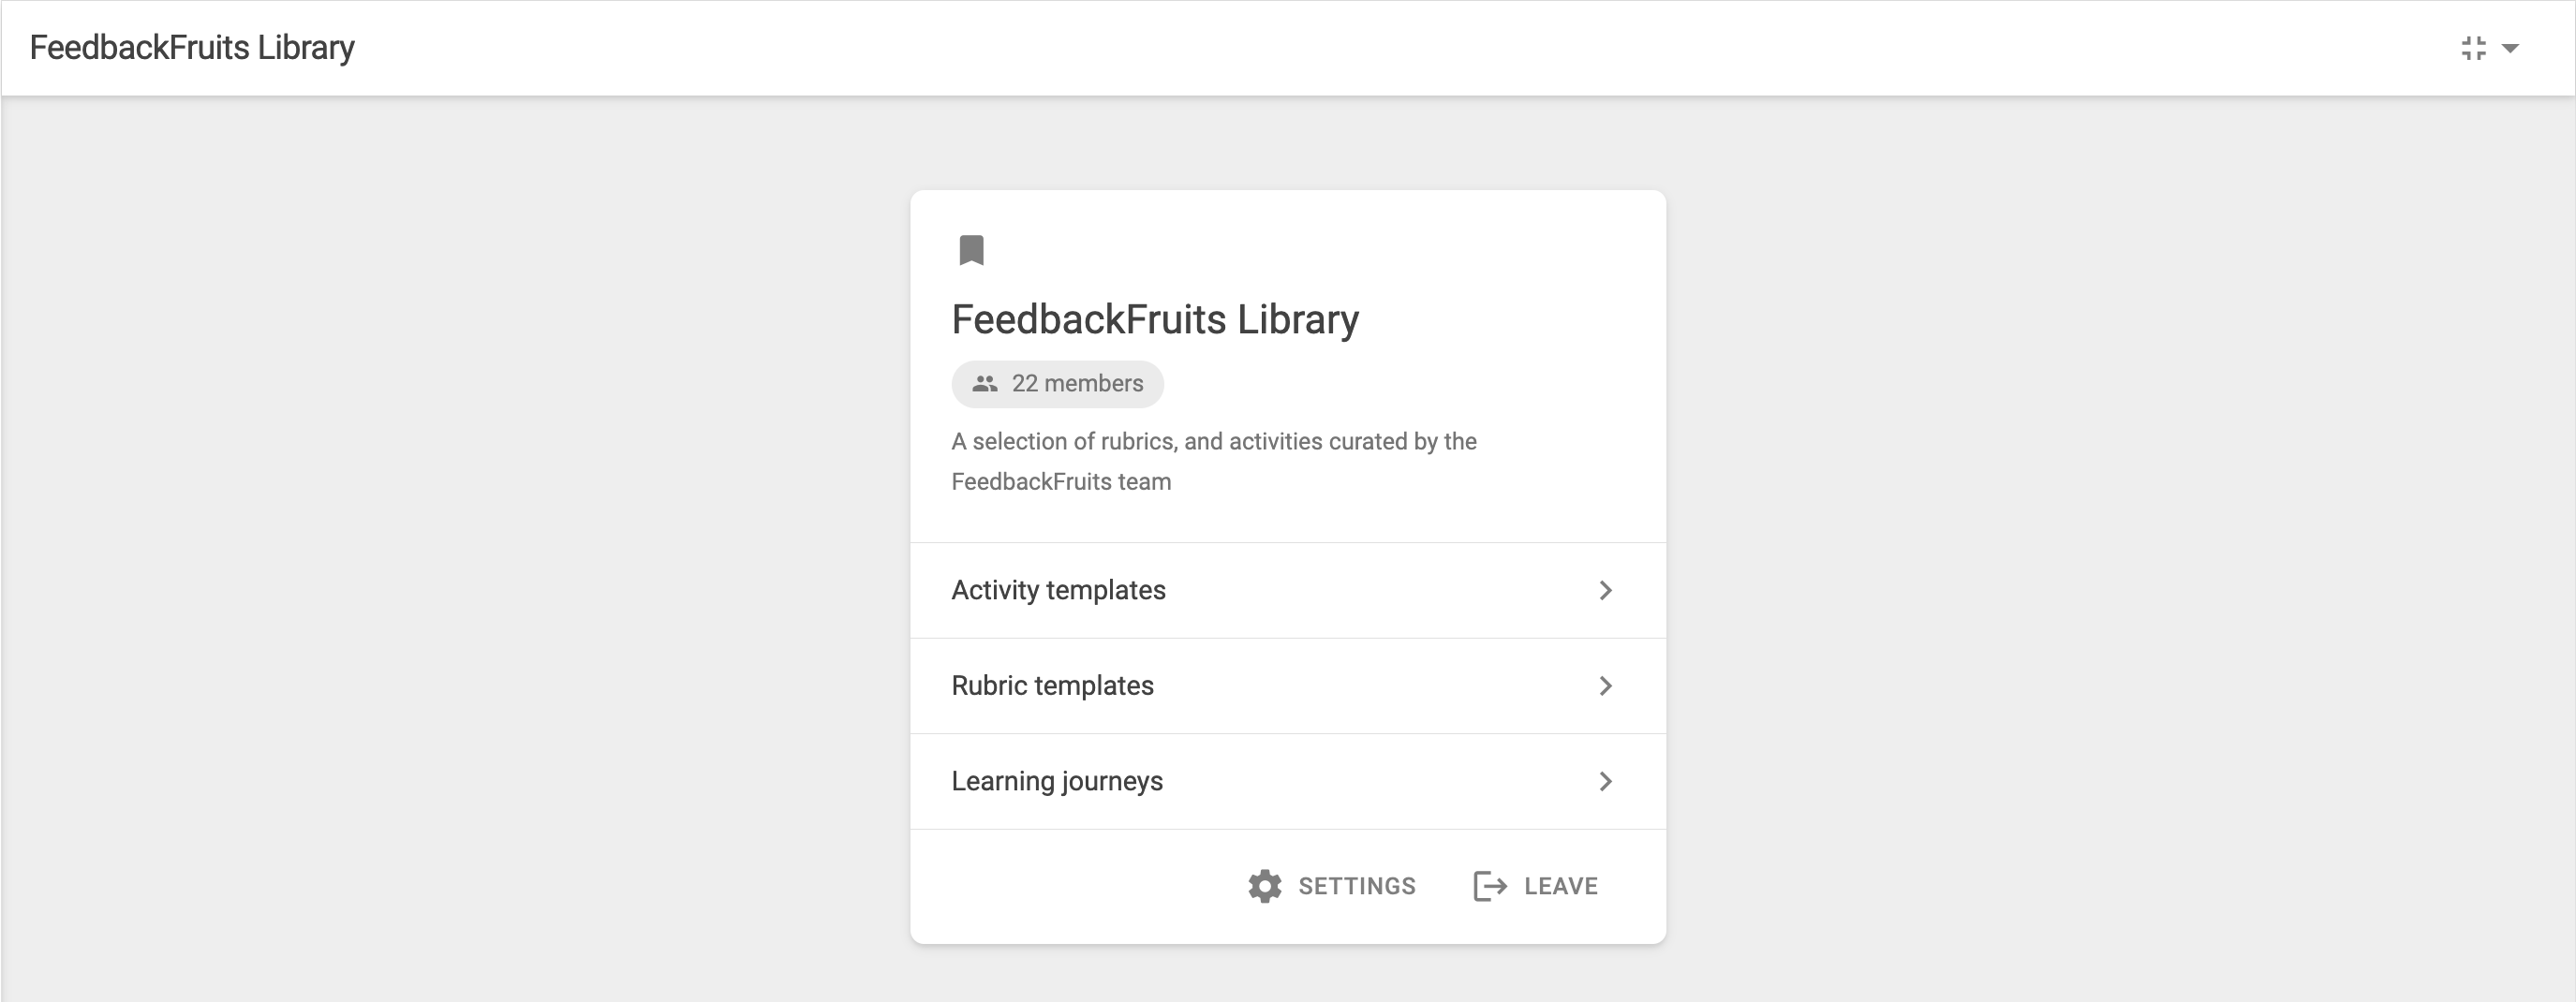Screen dimensions: 2576x1002
Task: Click the exit fullscreen icon in header
Action: pyautogui.click(x=2474, y=48)
